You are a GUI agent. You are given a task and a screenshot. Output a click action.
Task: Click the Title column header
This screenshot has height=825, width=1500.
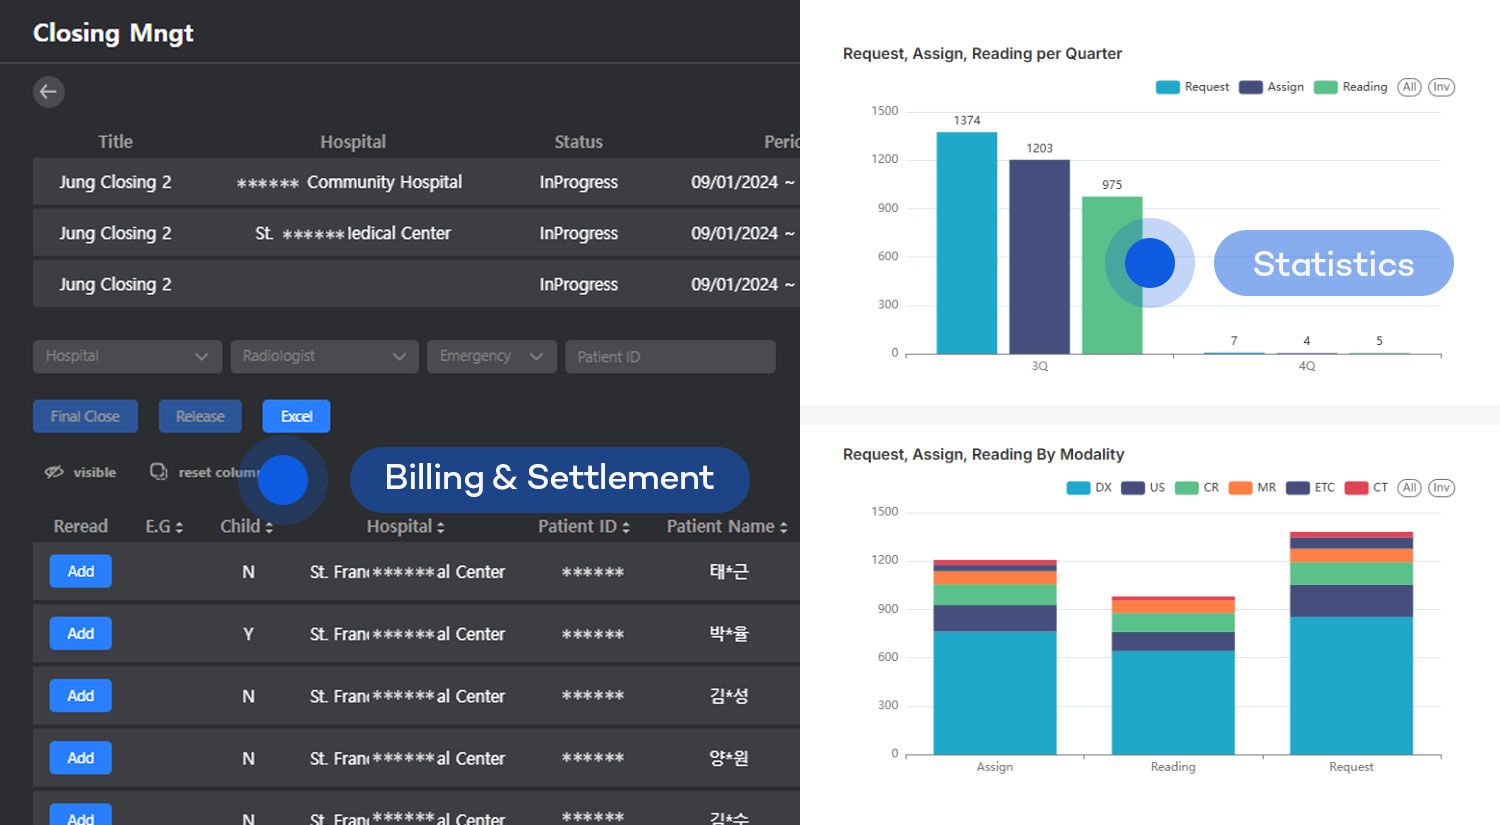115,142
